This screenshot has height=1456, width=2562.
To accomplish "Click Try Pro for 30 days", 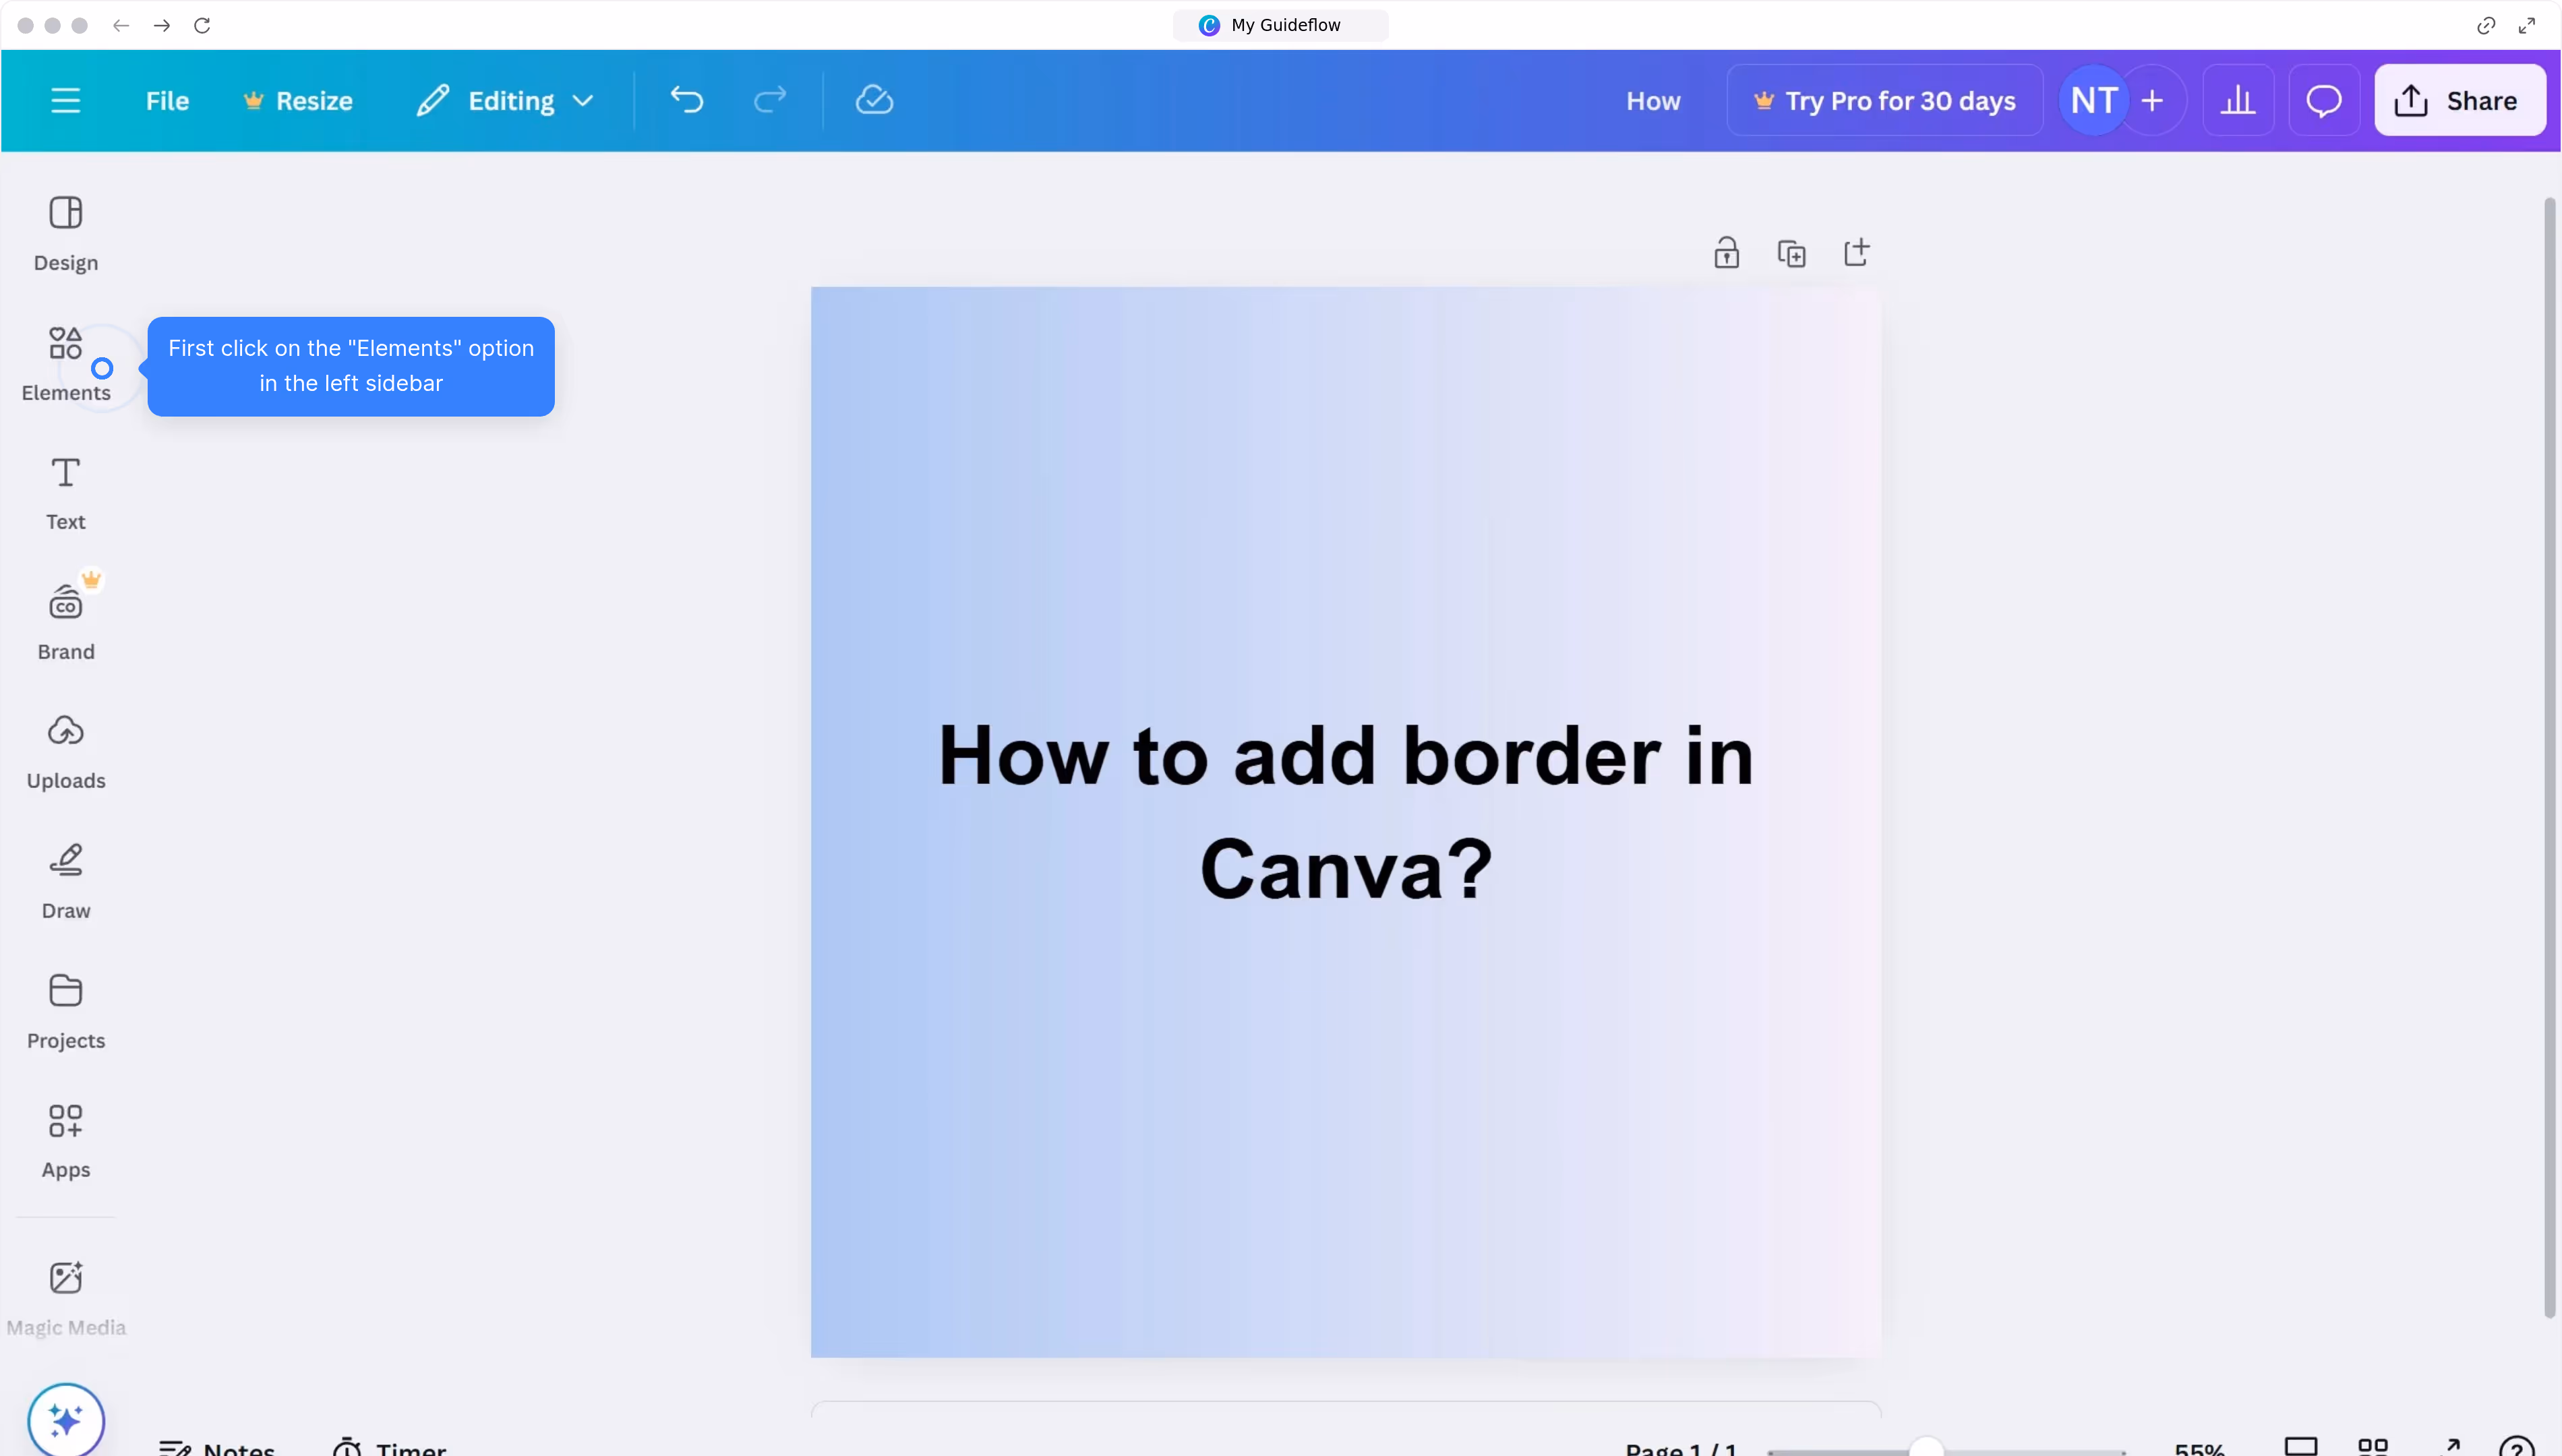I will (1884, 100).
